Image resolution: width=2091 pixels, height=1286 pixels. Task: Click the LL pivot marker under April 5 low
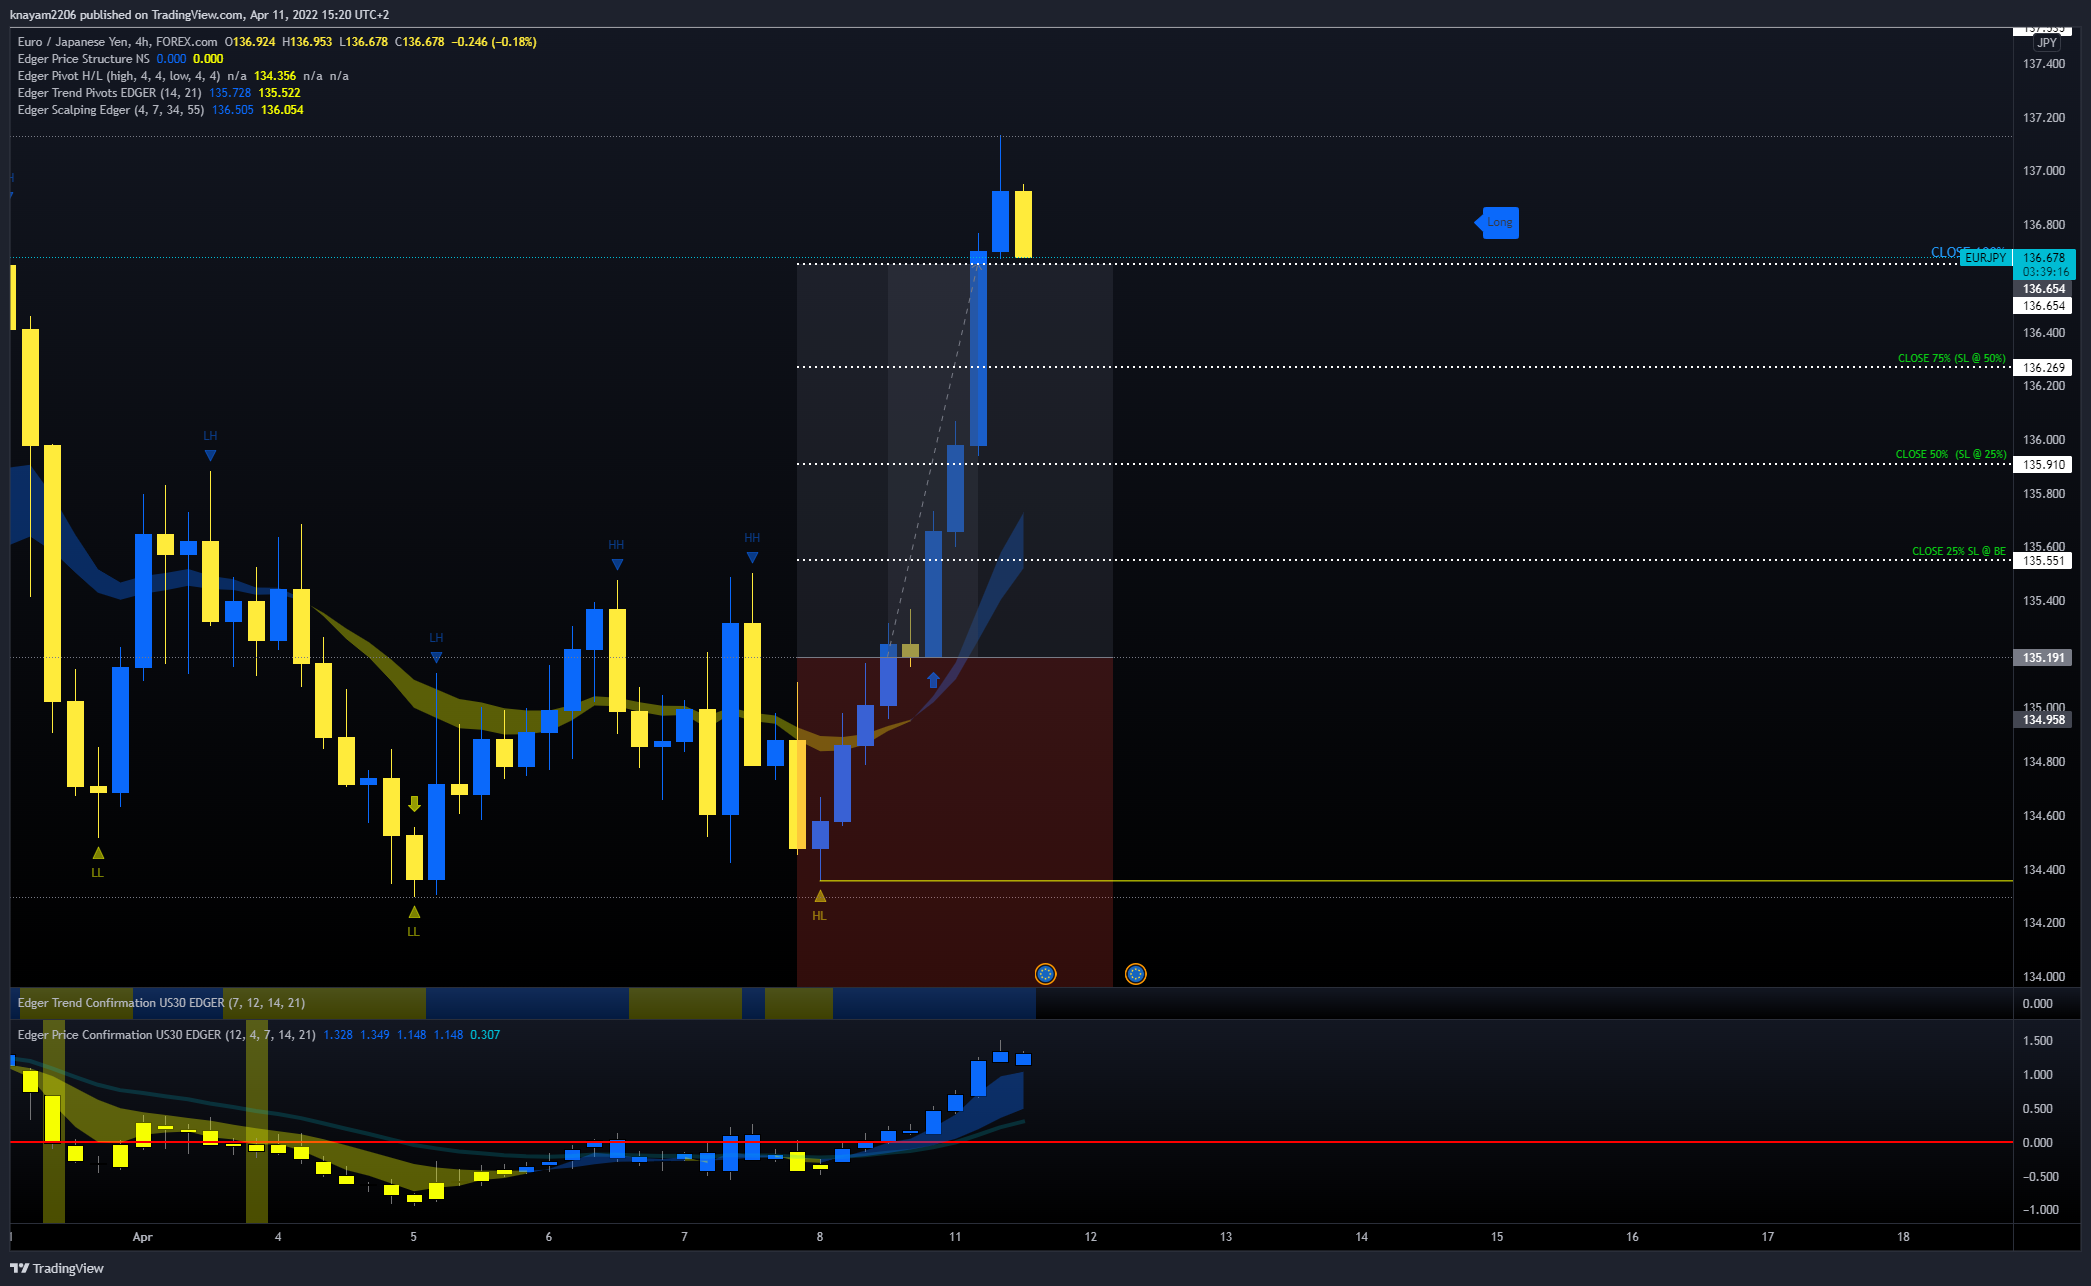pyautogui.click(x=414, y=912)
